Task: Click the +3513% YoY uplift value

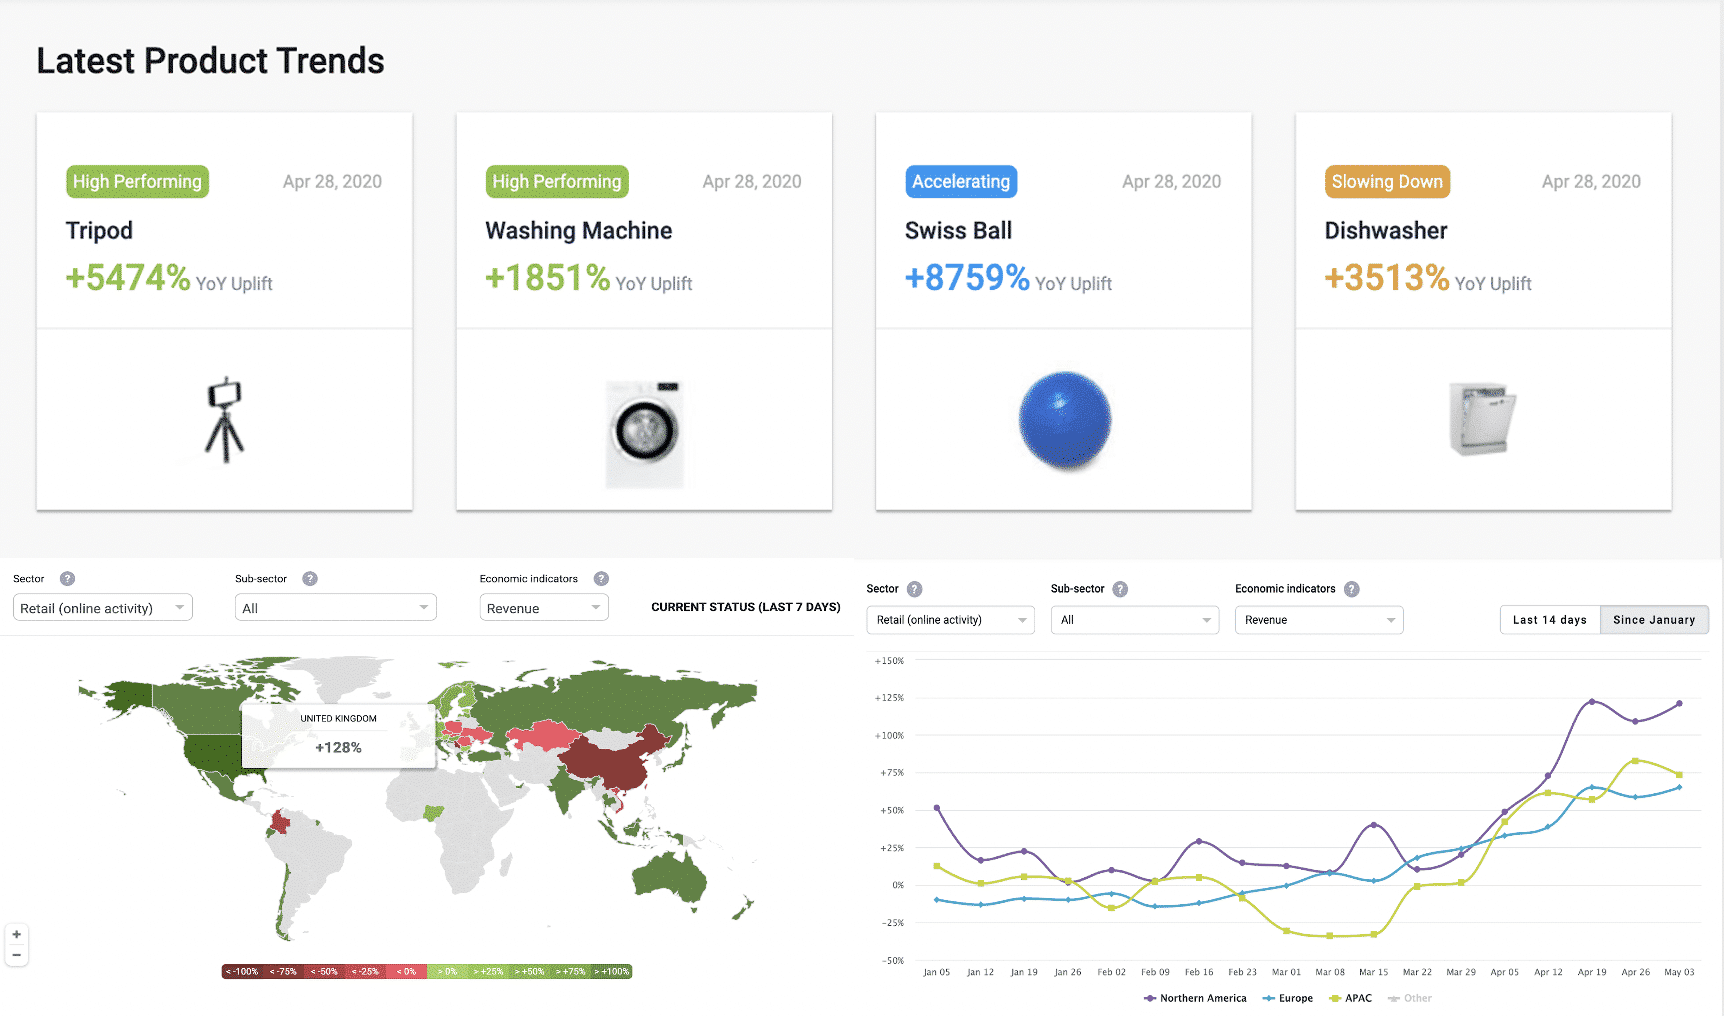Action: (x=1387, y=278)
